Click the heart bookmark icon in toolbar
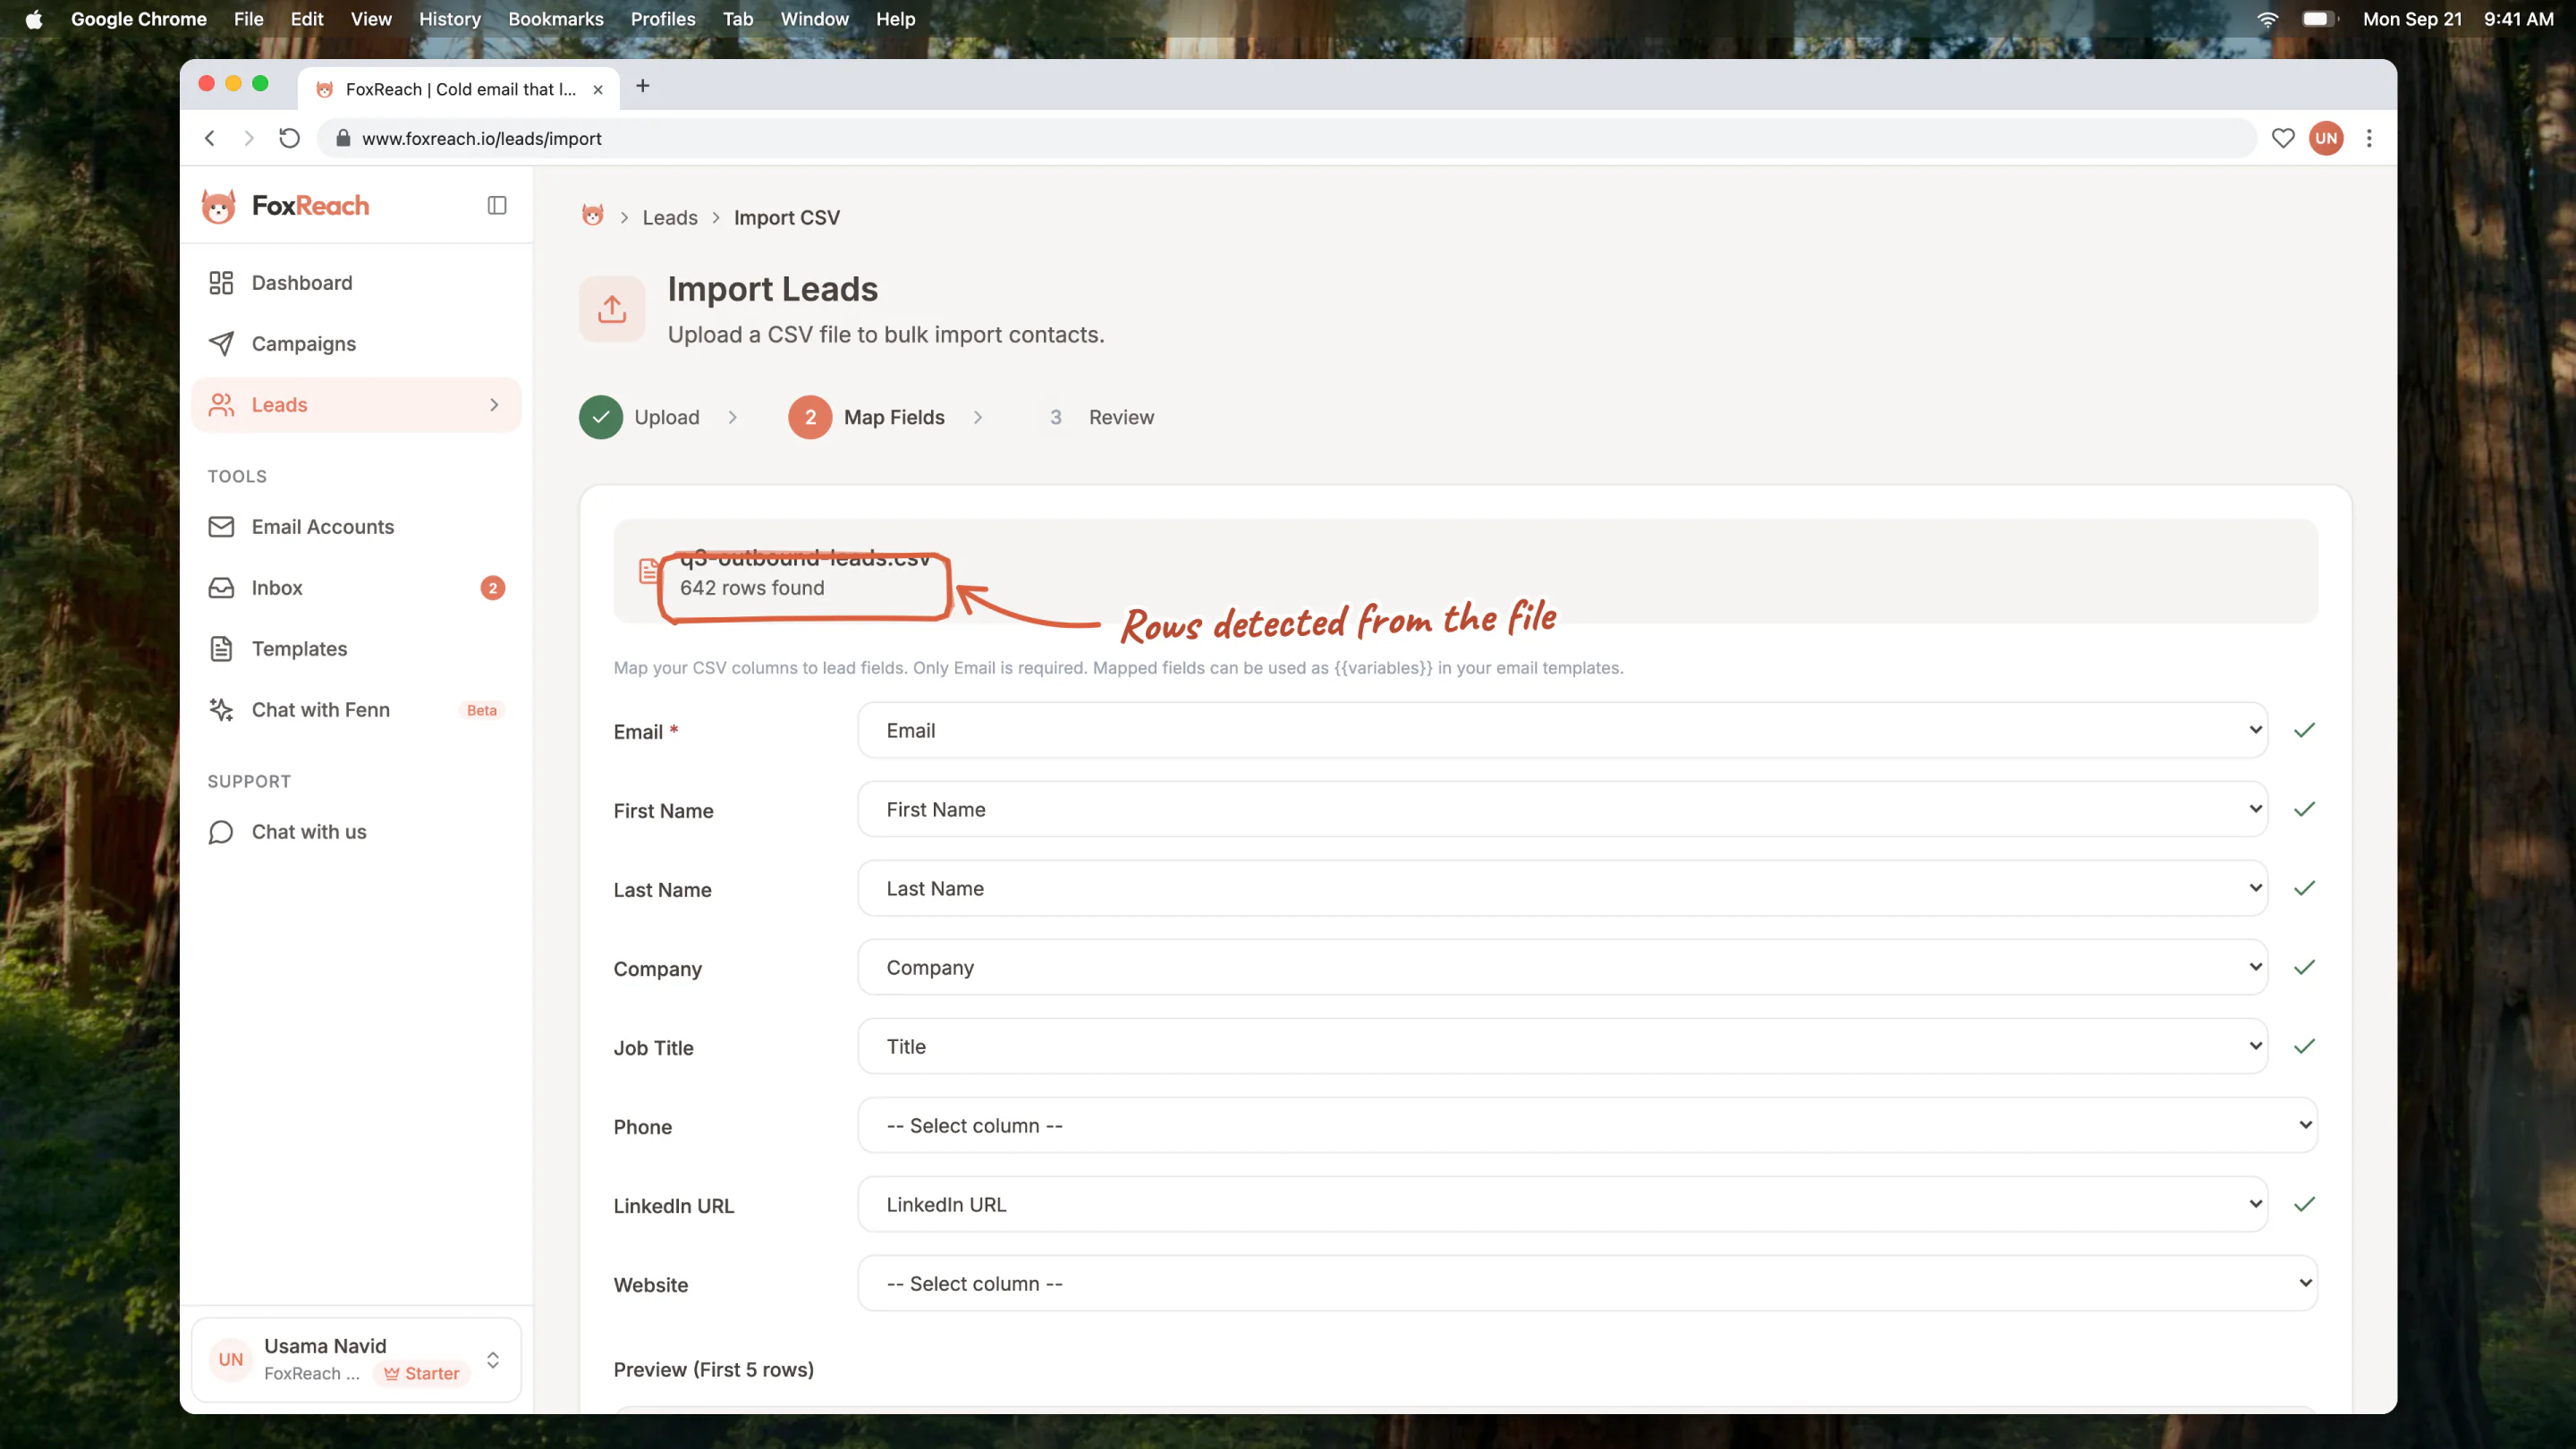The width and height of the screenshot is (2576, 1449). [2283, 138]
